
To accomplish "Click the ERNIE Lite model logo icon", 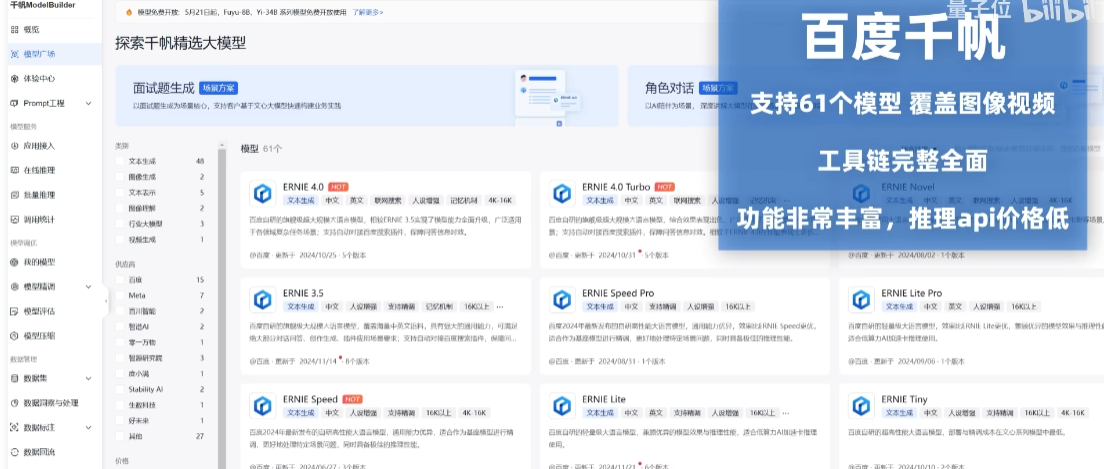I will (563, 405).
